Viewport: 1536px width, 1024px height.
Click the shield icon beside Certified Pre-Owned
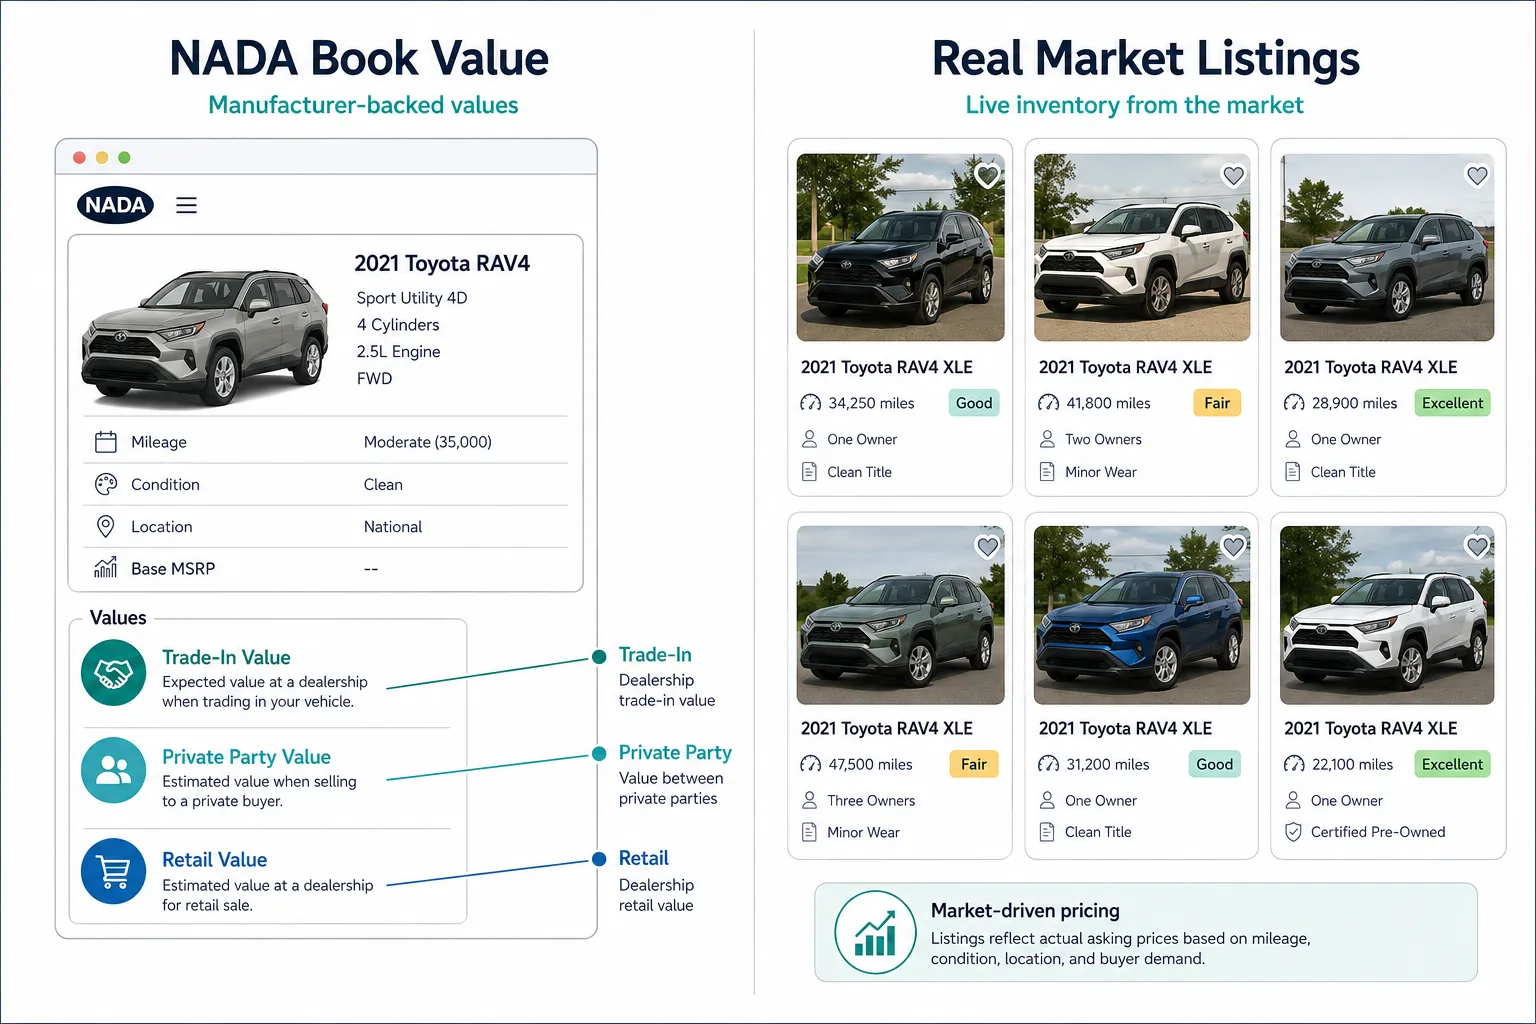[x=1293, y=832]
